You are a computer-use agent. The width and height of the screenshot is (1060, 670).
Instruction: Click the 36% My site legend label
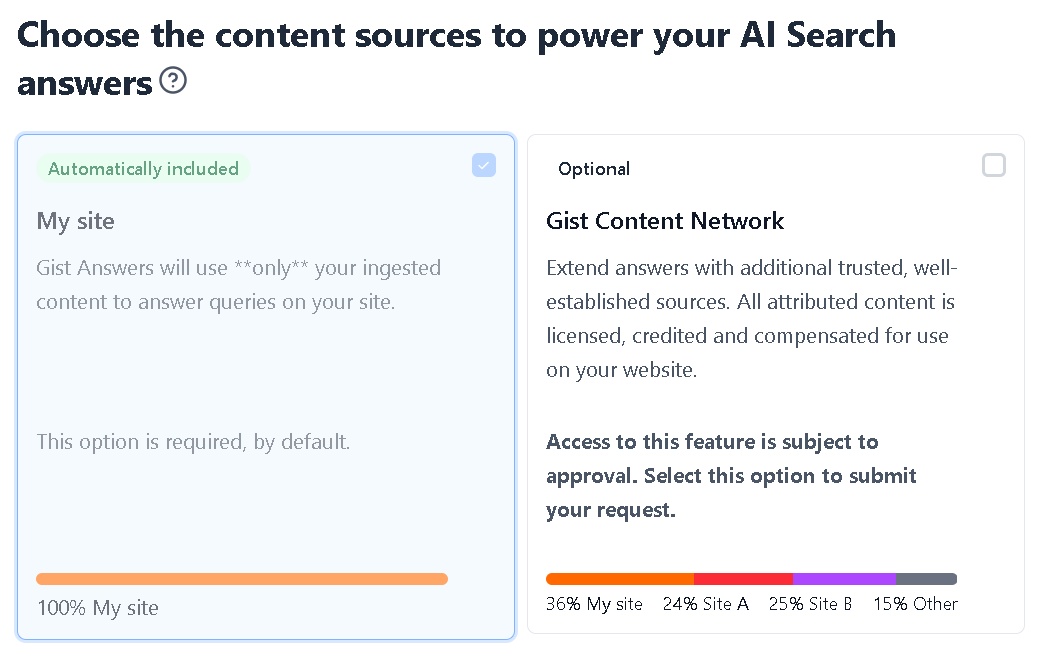pos(594,604)
